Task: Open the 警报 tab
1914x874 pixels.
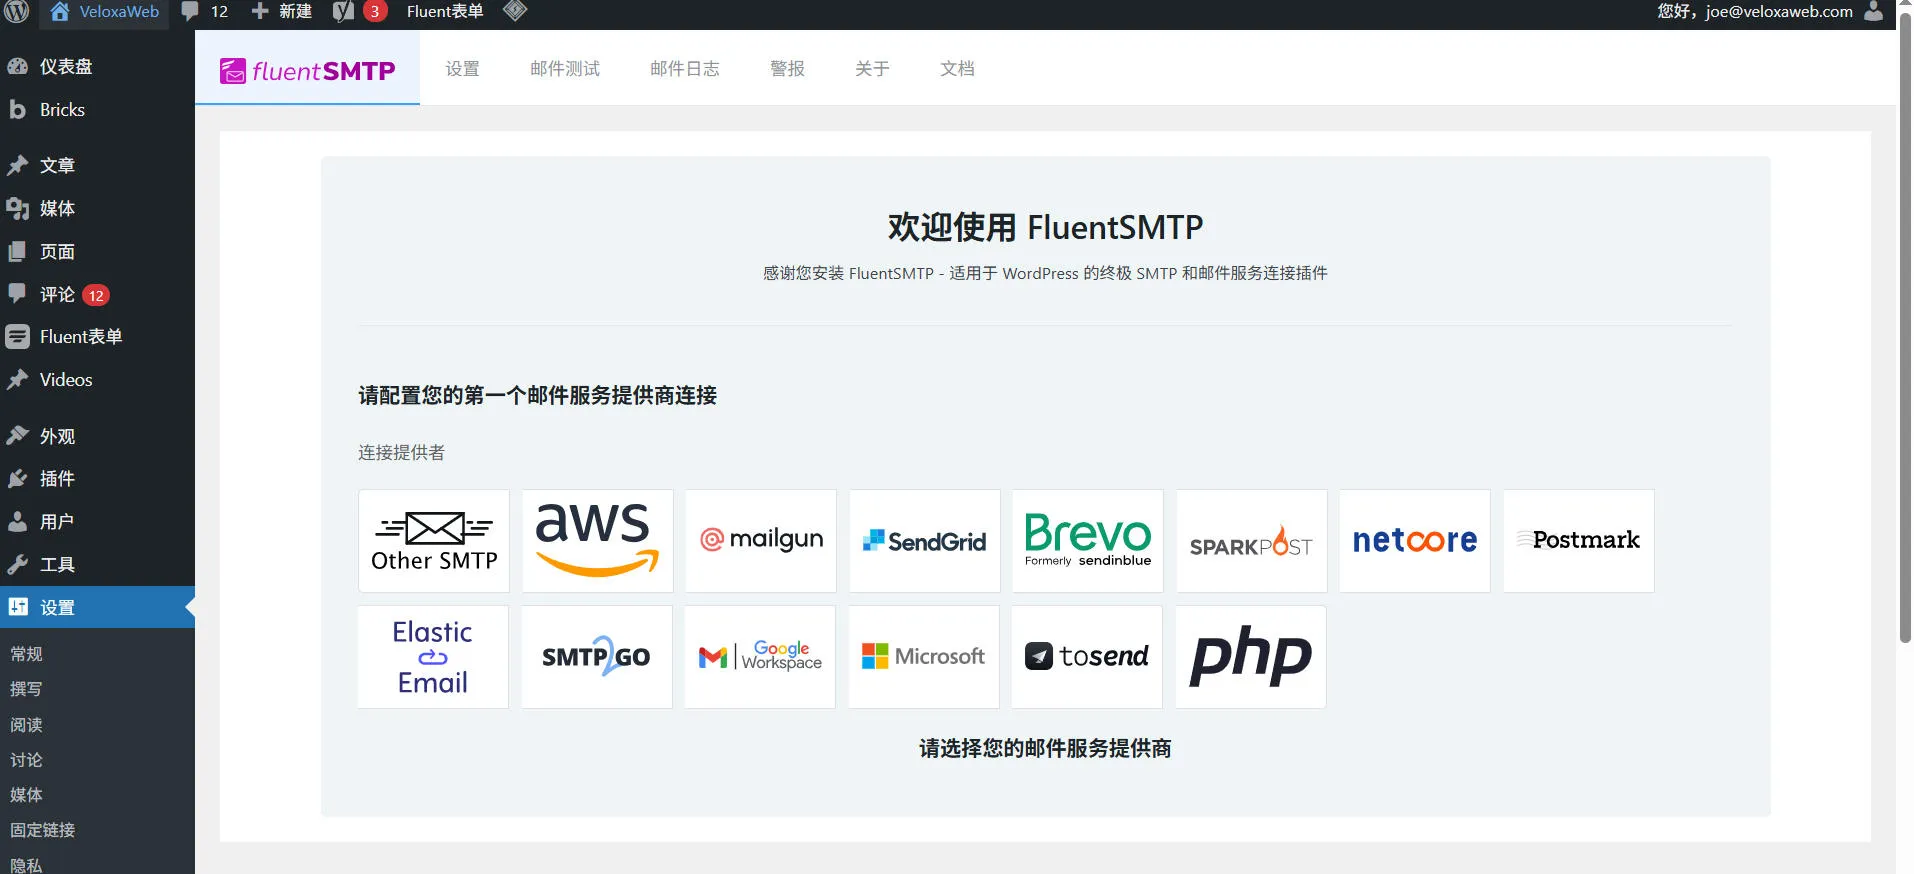Action: pyautogui.click(x=787, y=69)
